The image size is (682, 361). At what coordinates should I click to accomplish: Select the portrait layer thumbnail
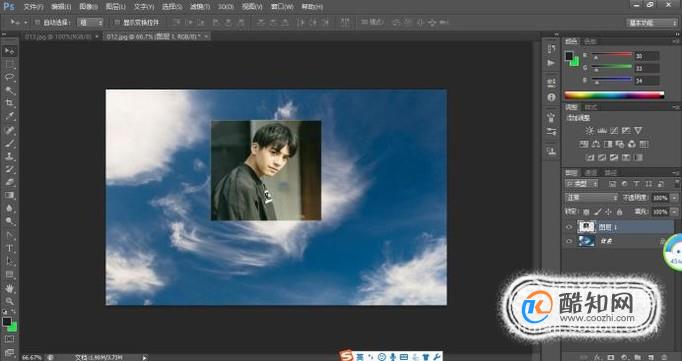(x=587, y=227)
